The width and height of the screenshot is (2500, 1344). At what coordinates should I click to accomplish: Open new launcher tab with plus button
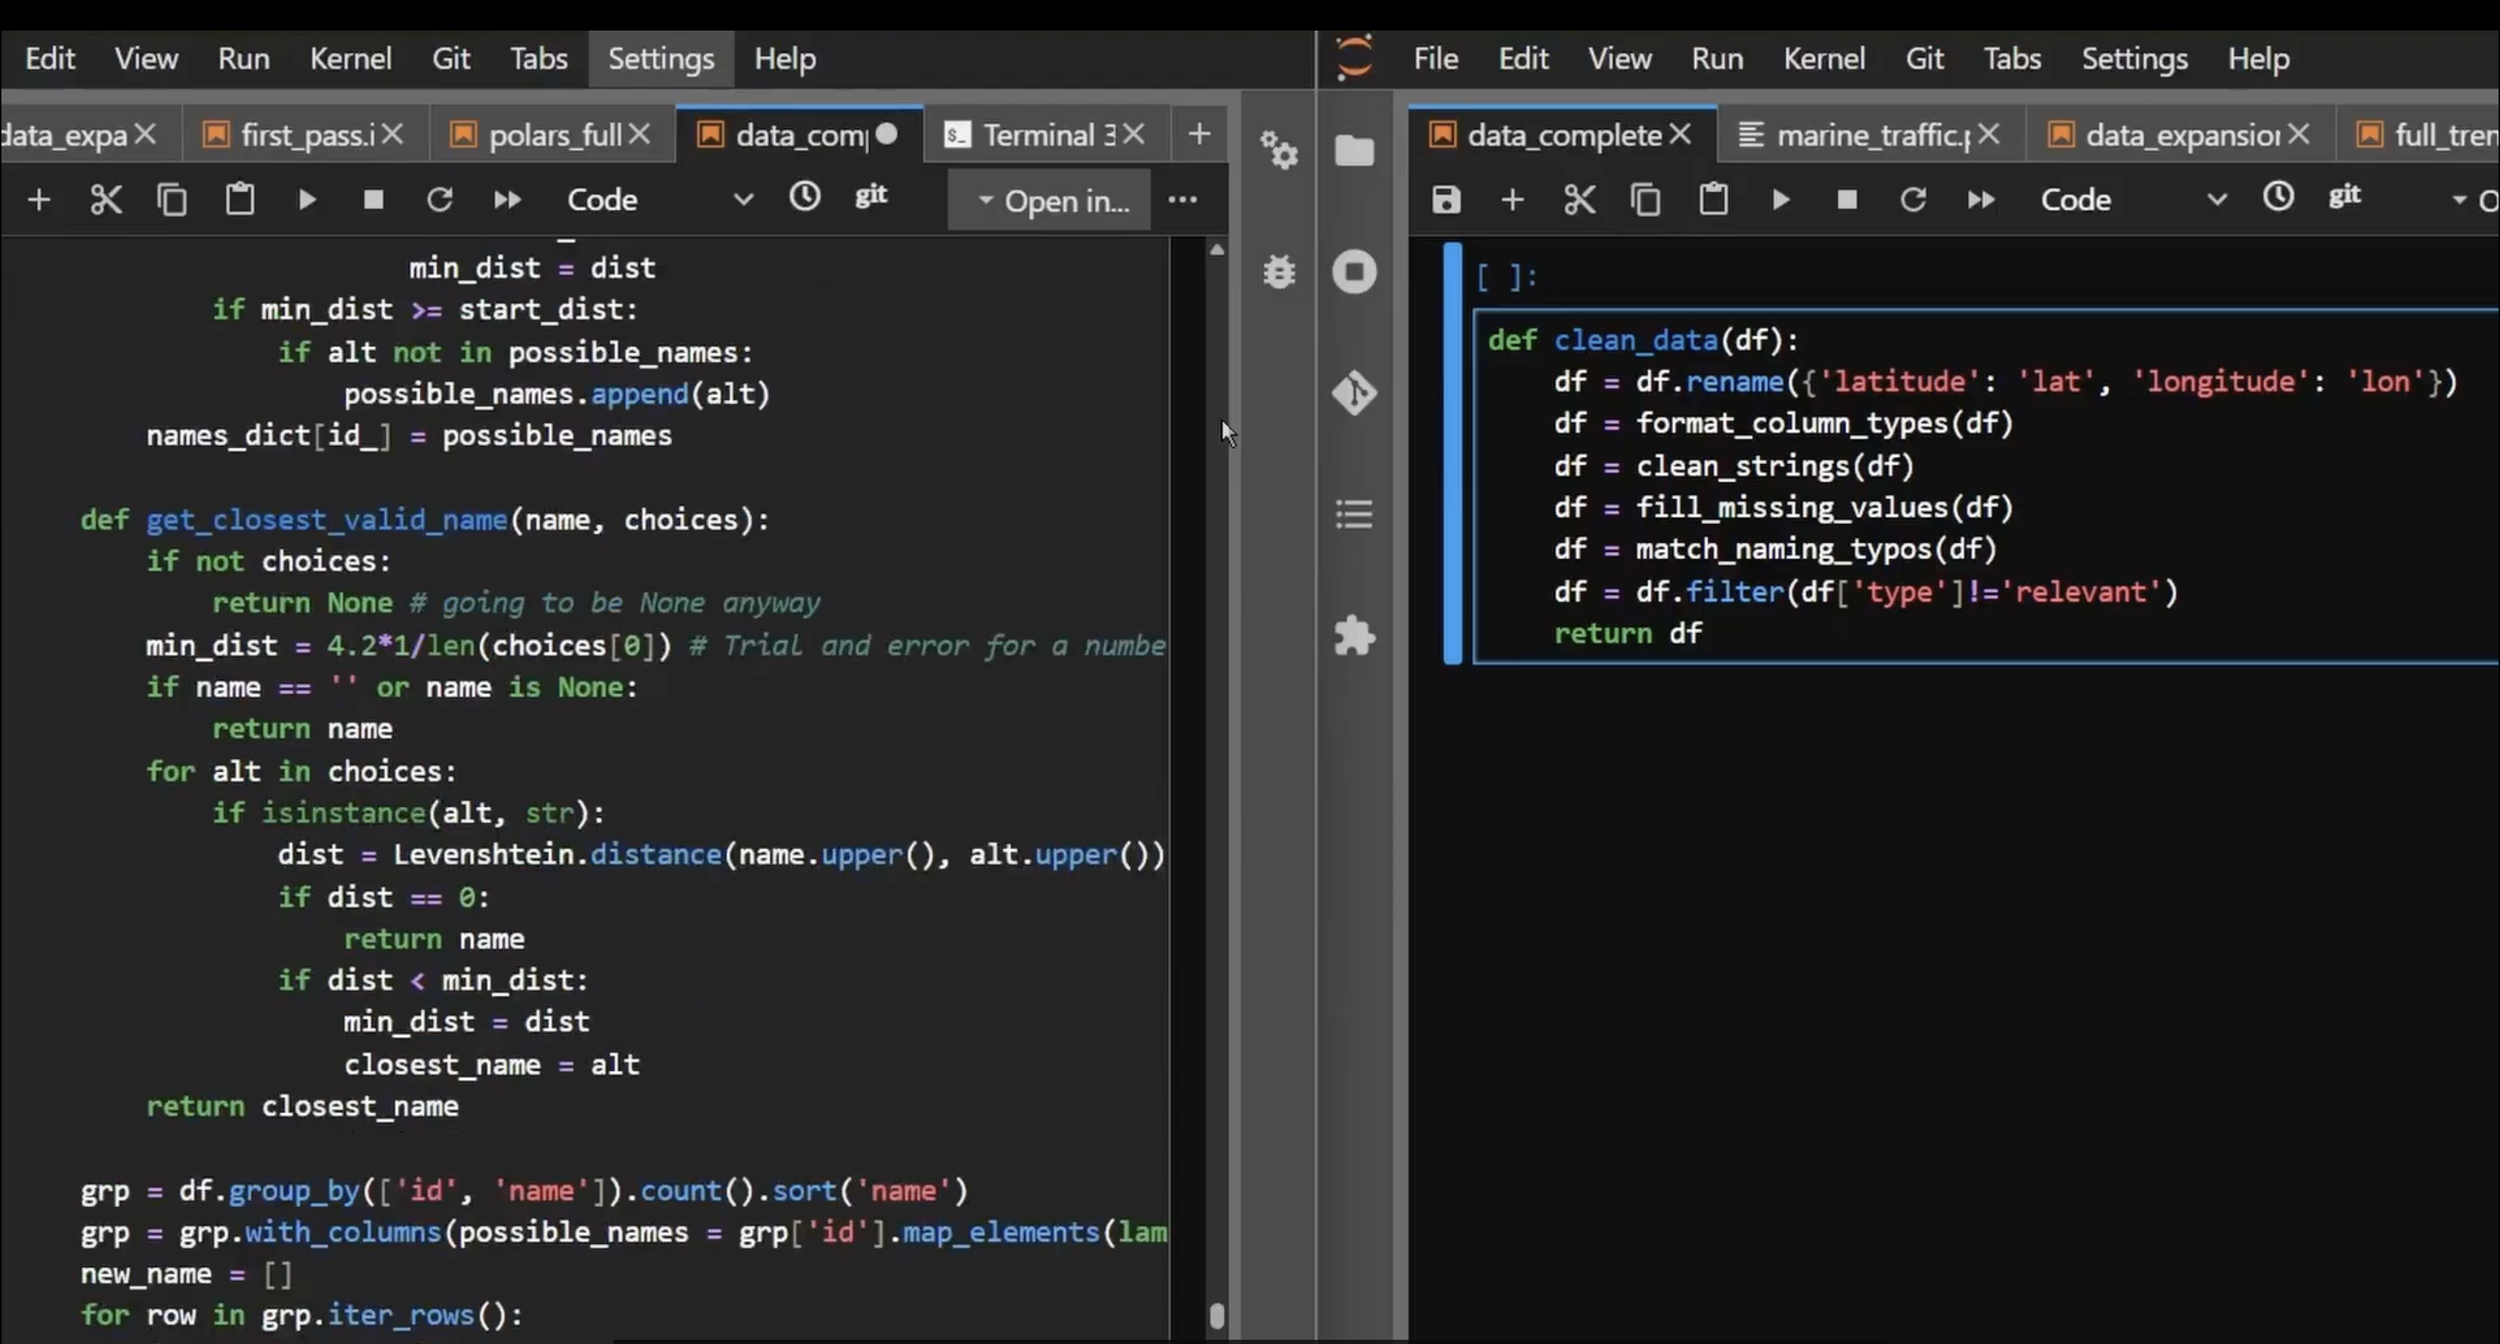1199,134
